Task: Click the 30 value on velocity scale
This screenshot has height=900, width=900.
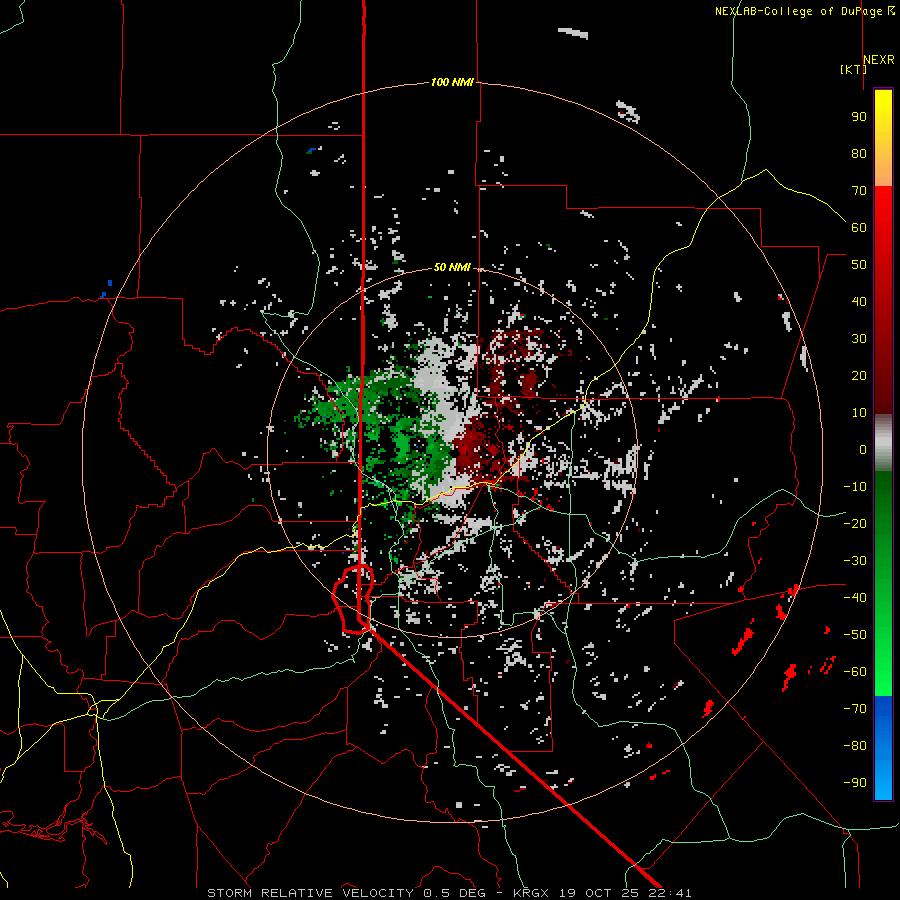Action: (x=859, y=338)
